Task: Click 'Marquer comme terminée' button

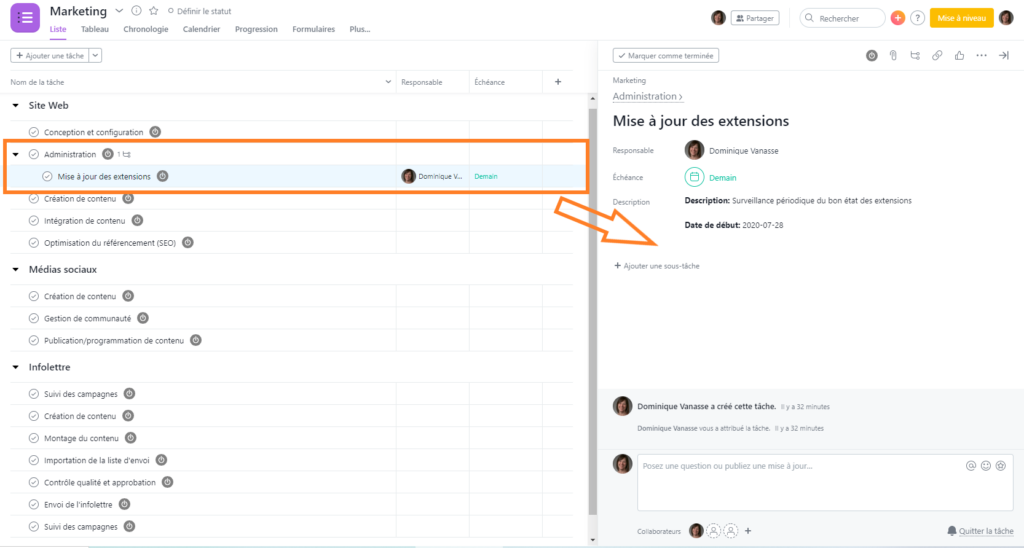Action: pos(666,56)
